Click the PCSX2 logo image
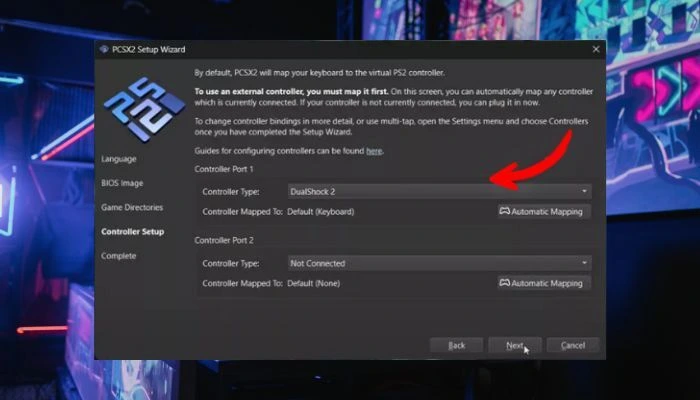This screenshot has width=700, height=400. click(x=144, y=109)
